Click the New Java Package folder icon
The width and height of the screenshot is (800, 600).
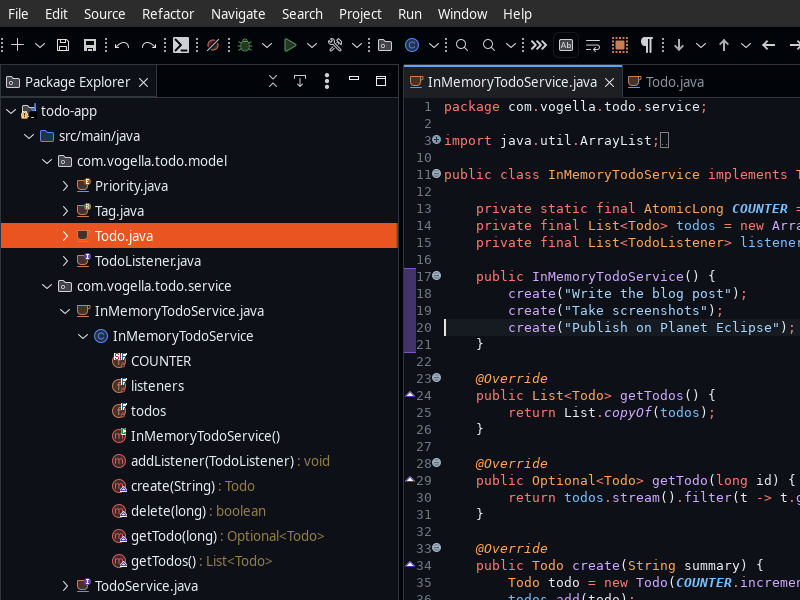pos(385,45)
